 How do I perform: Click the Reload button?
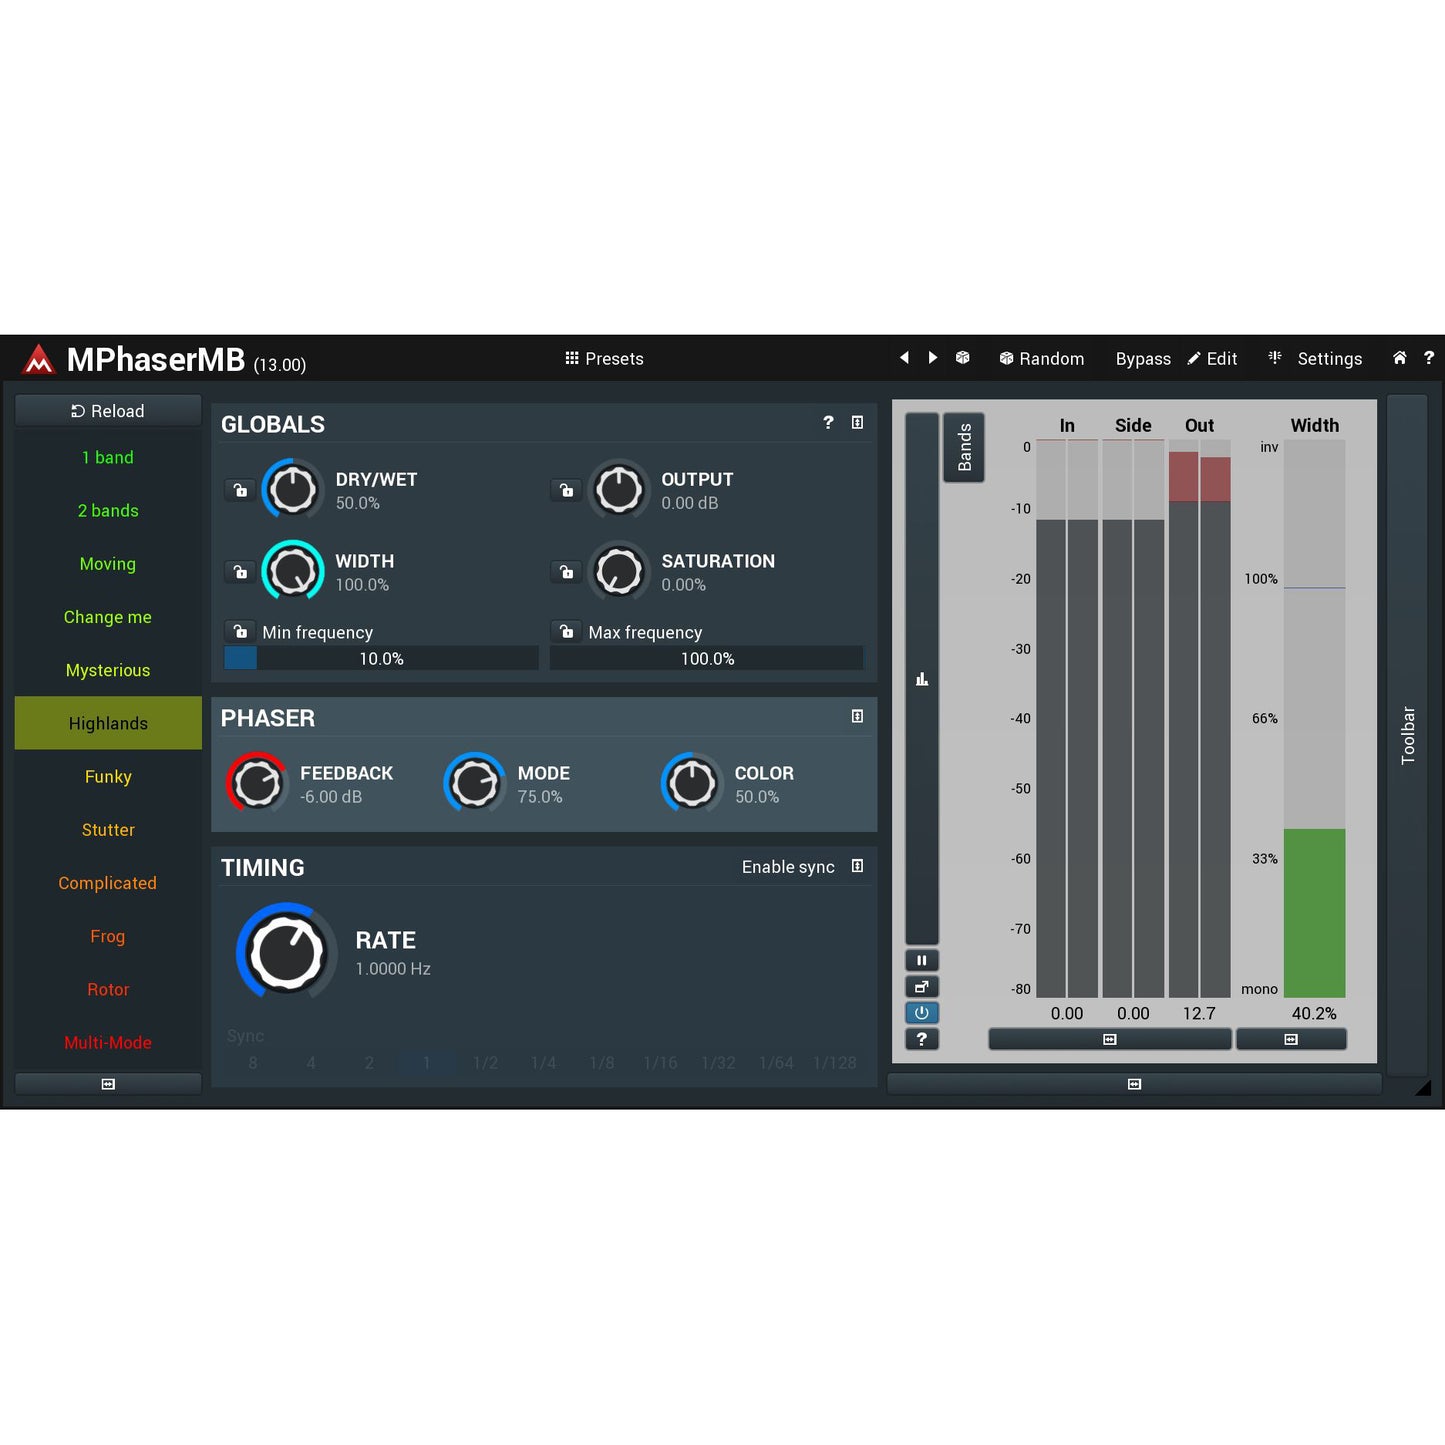pyautogui.click(x=108, y=411)
